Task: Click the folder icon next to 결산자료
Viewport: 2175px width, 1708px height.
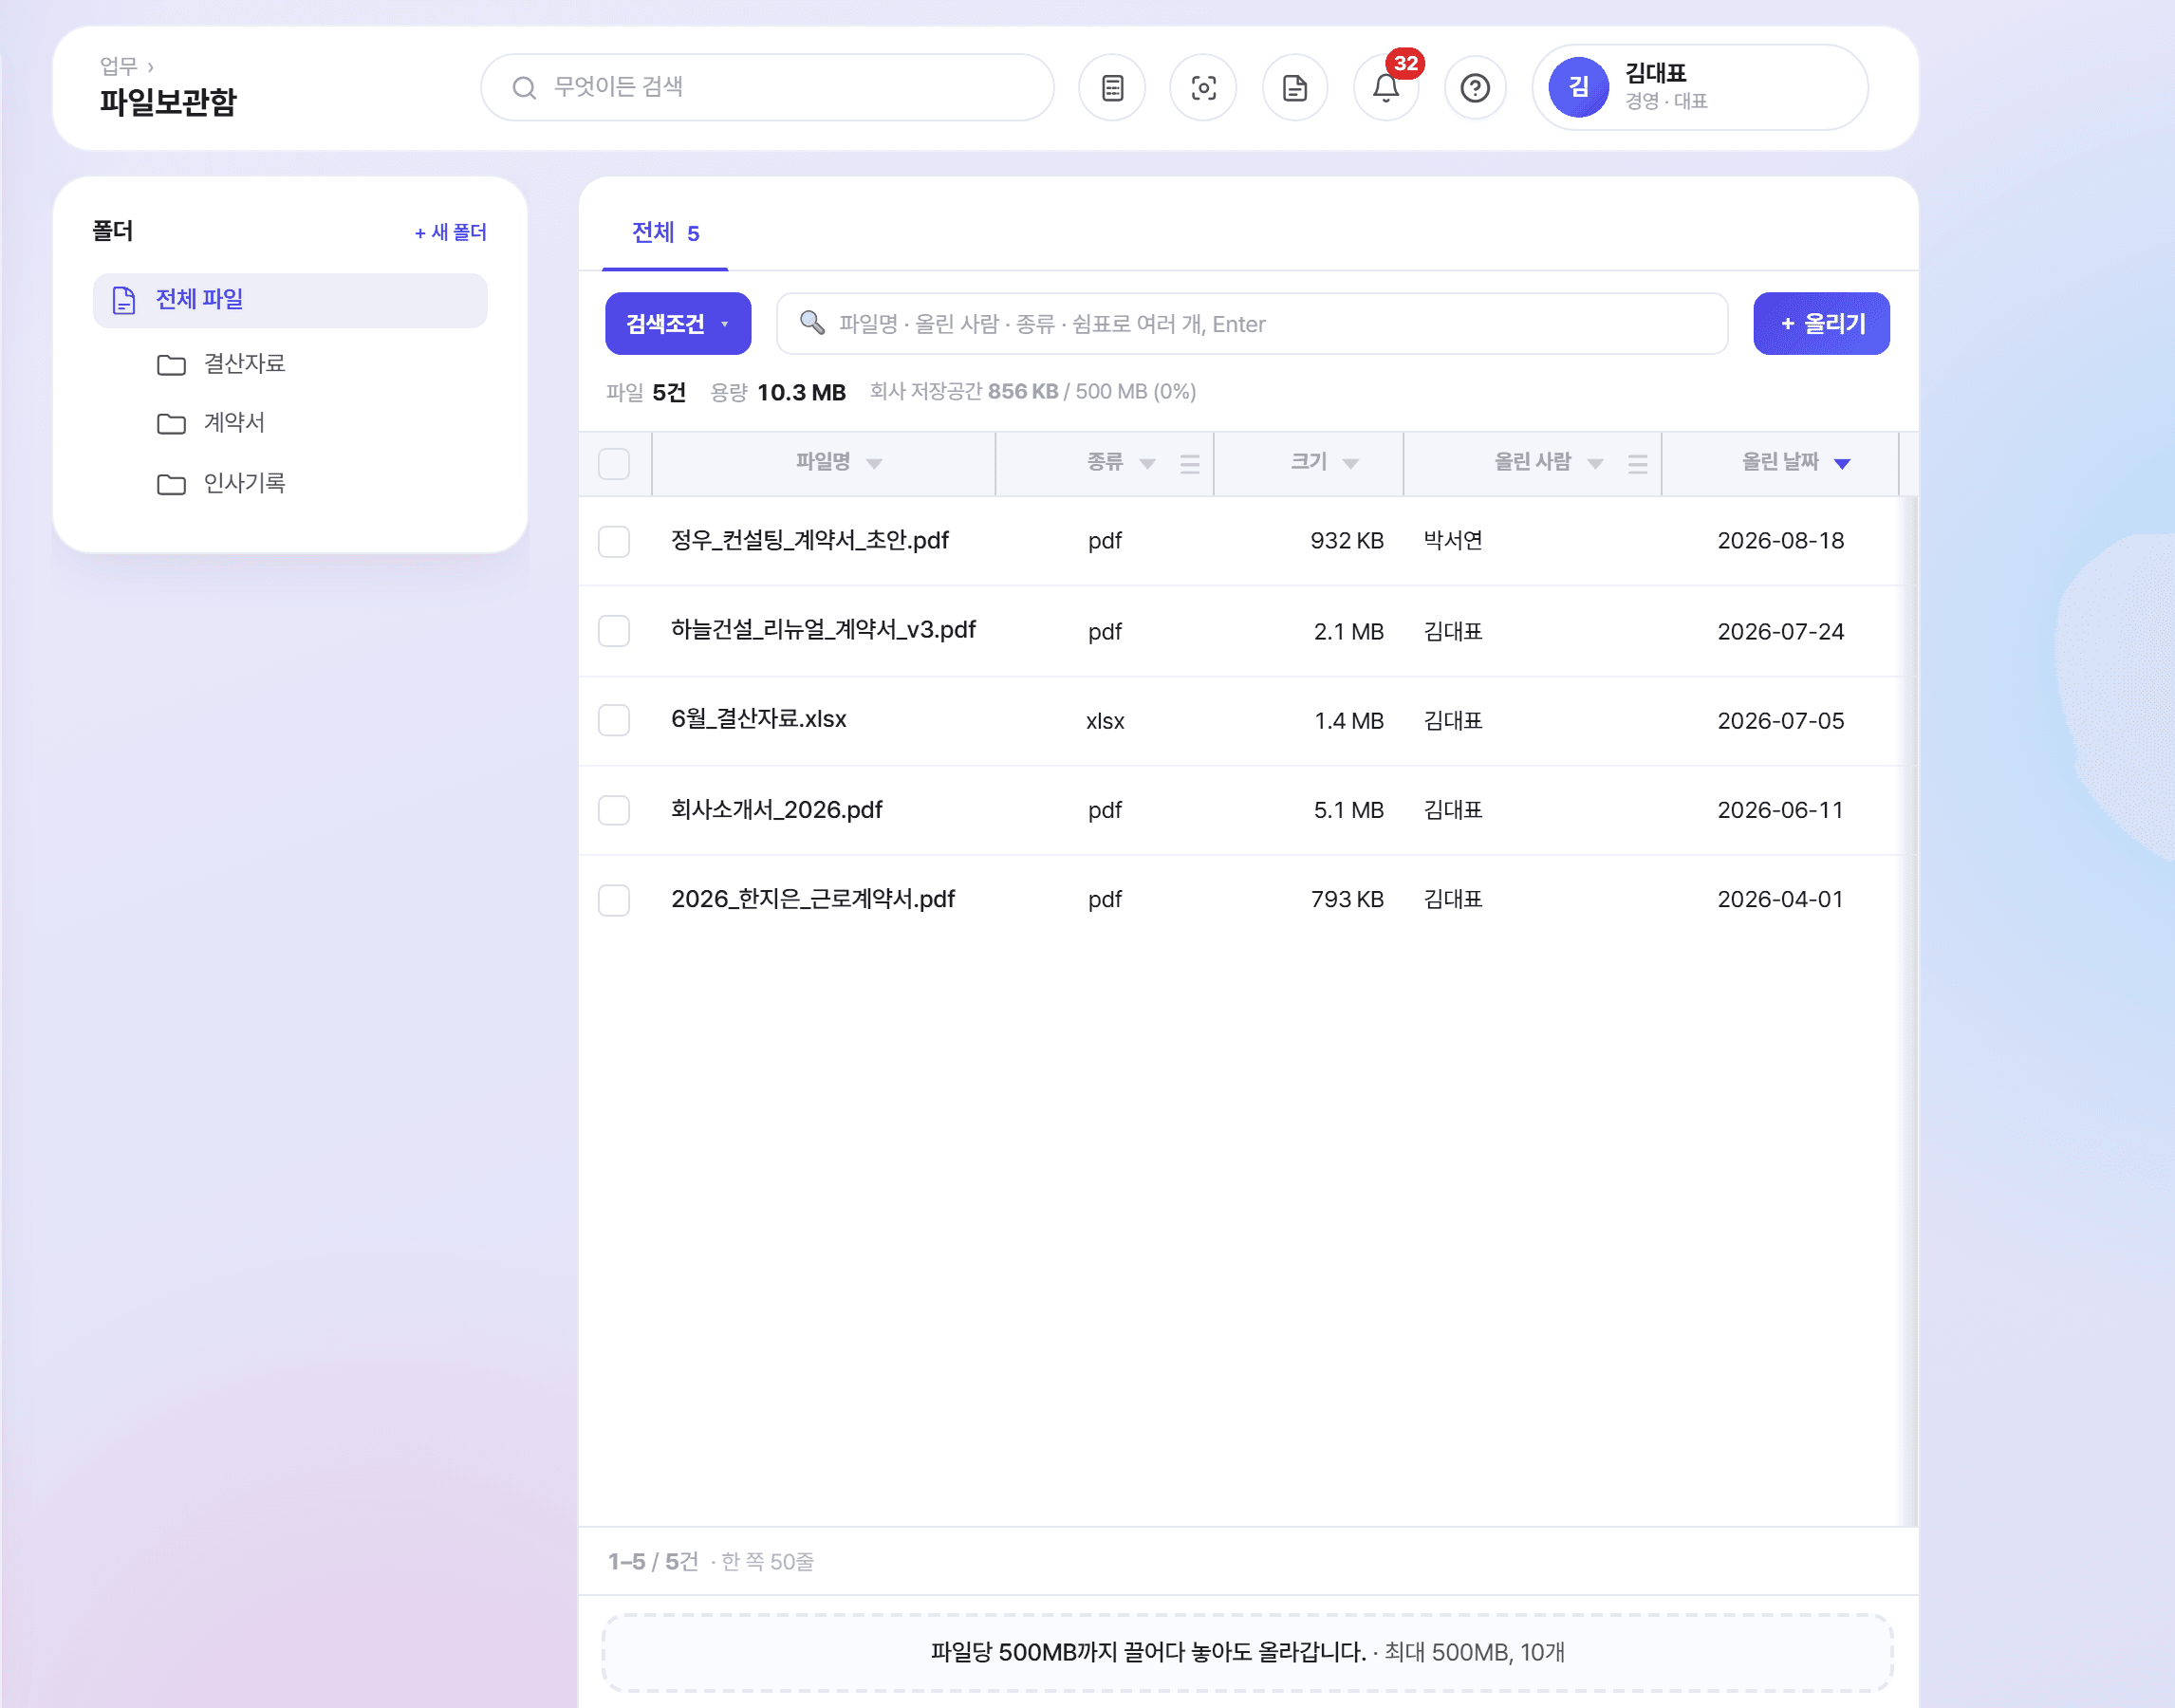Action: click(x=171, y=364)
